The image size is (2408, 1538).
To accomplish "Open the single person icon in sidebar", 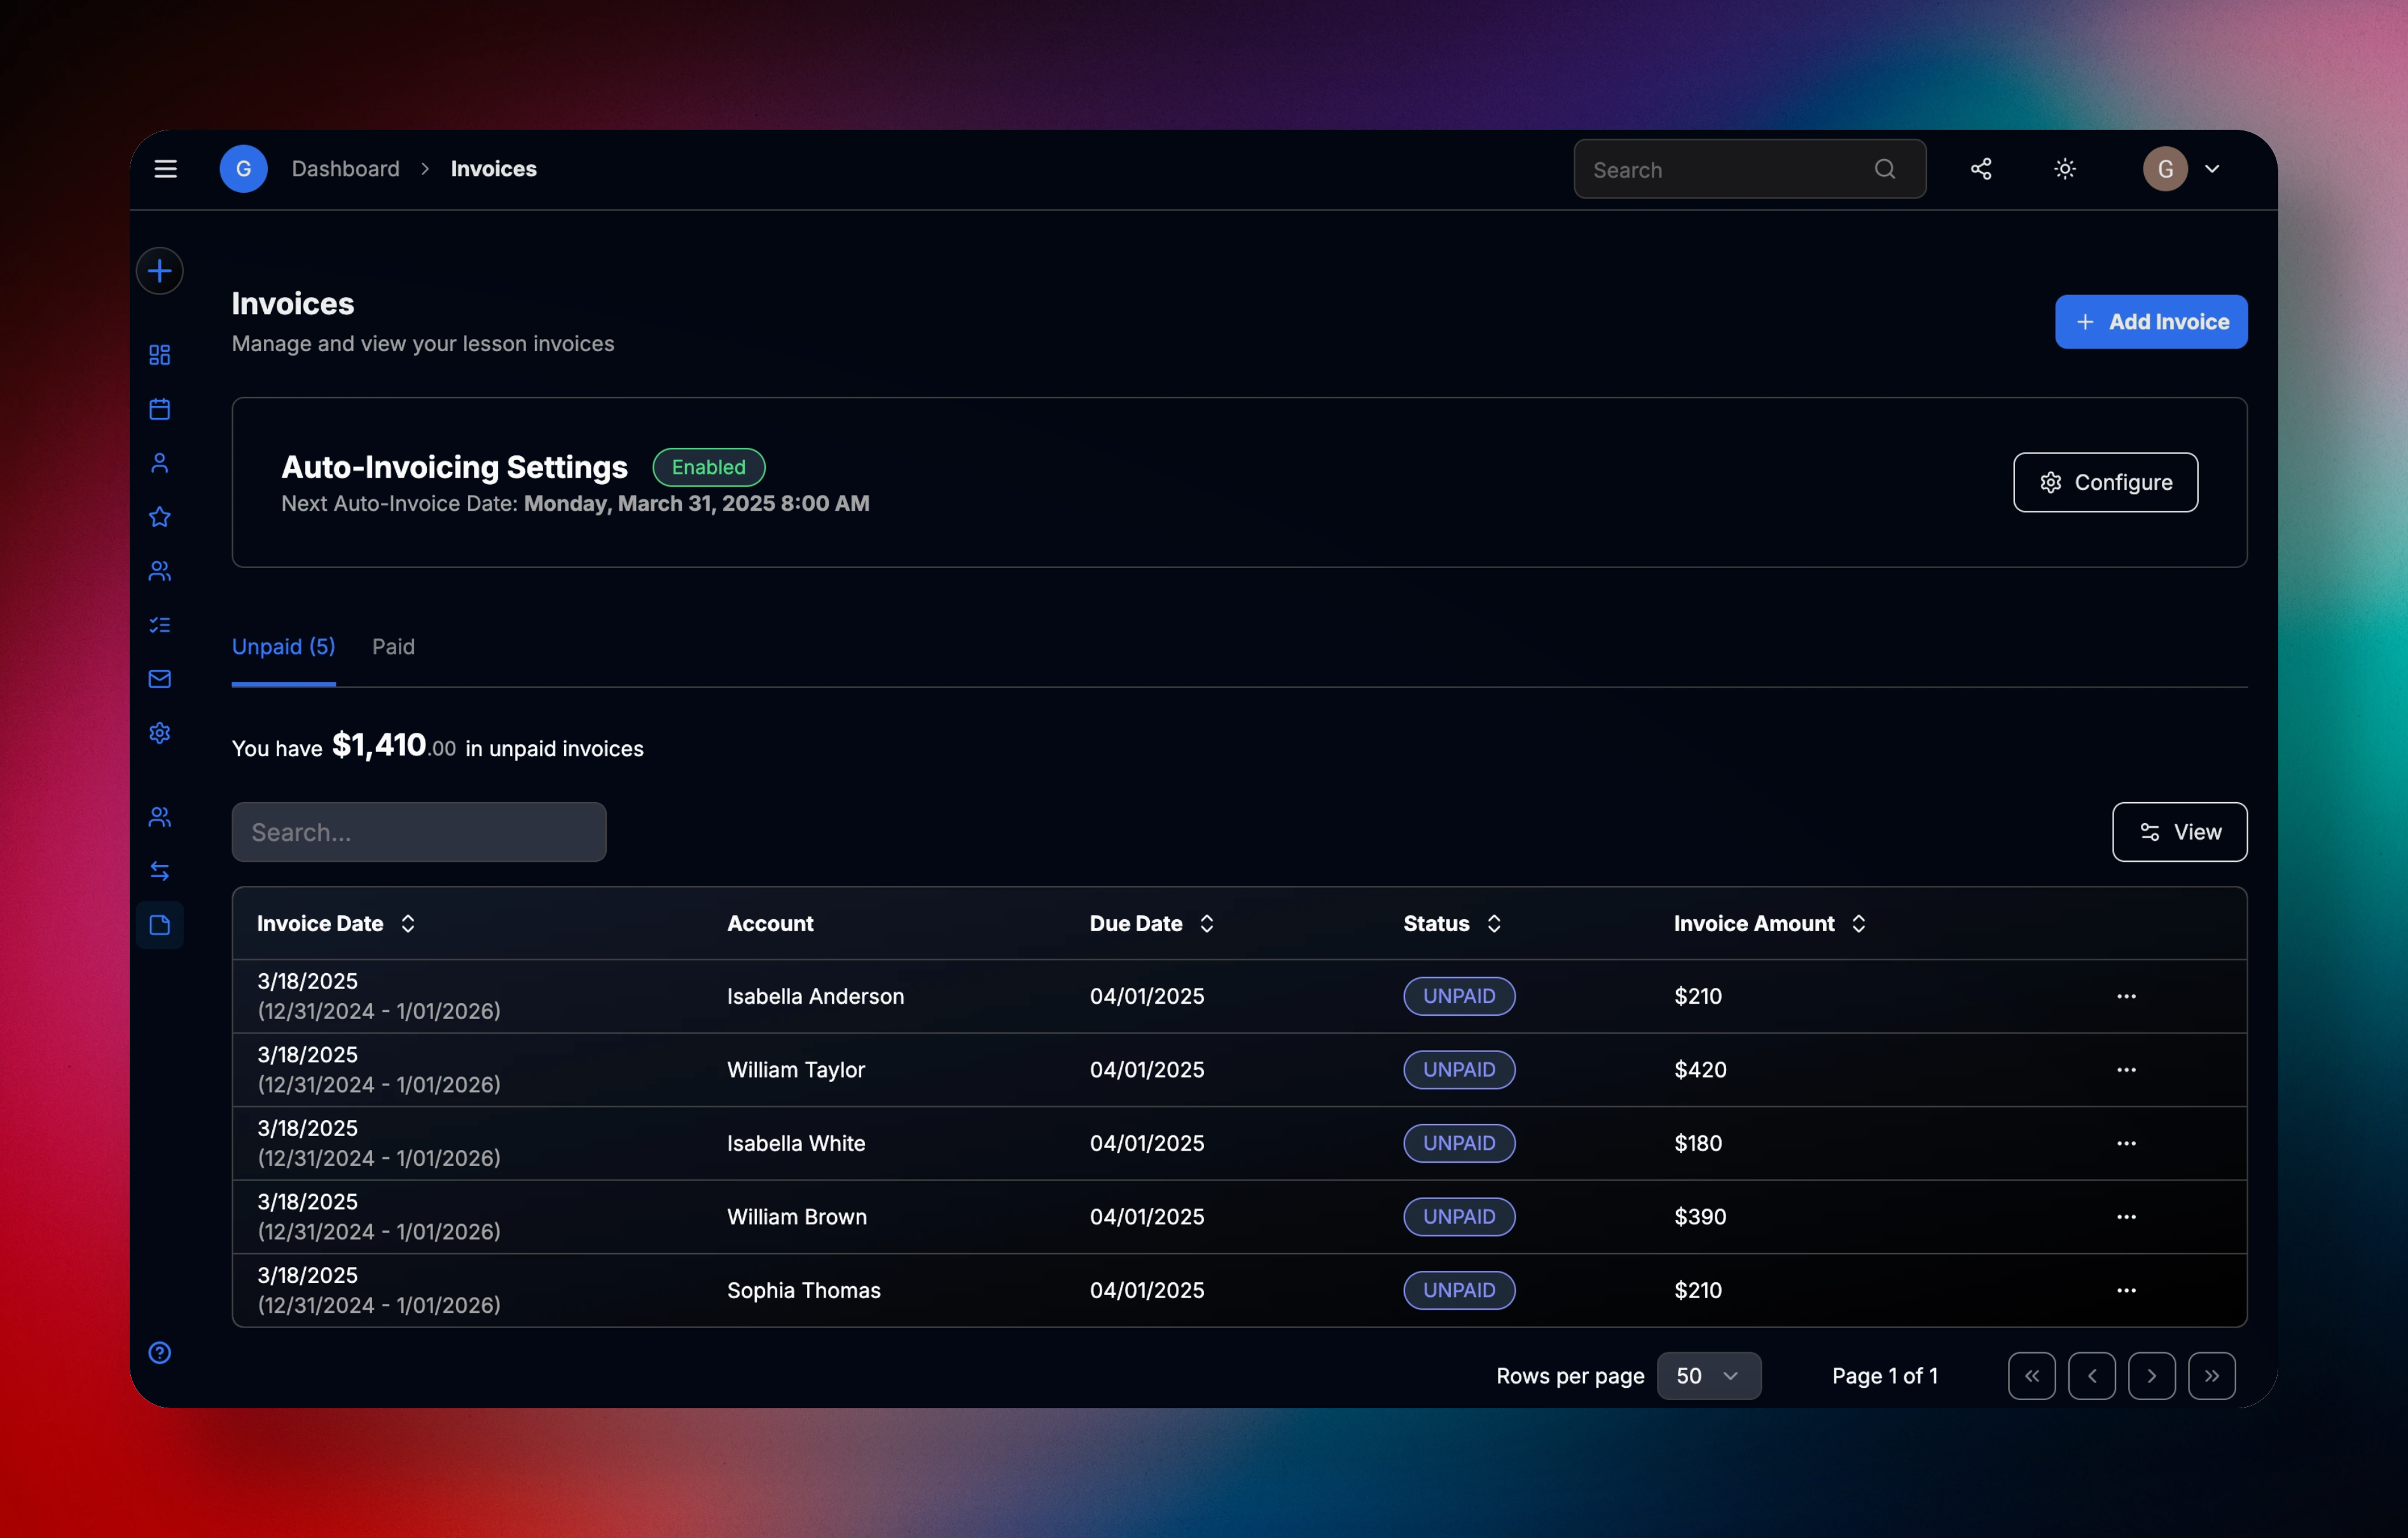I will [x=160, y=463].
